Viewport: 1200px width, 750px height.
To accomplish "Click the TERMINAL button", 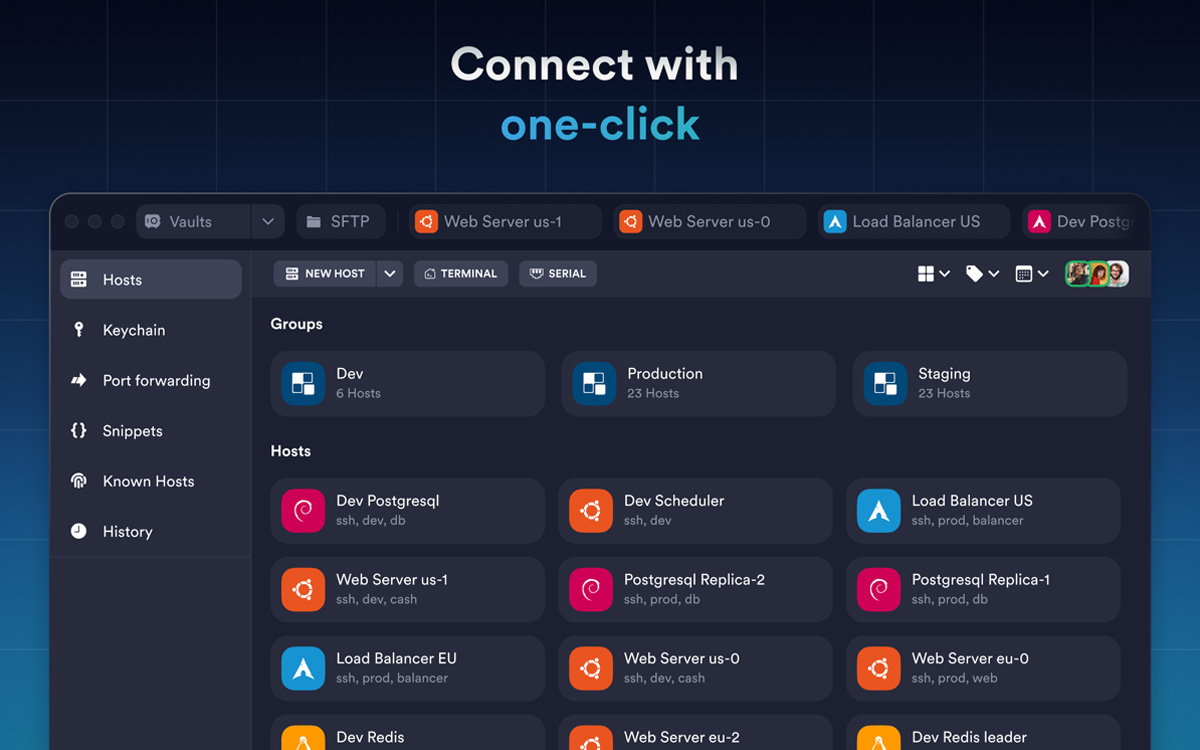I will (x=461, y=274).
